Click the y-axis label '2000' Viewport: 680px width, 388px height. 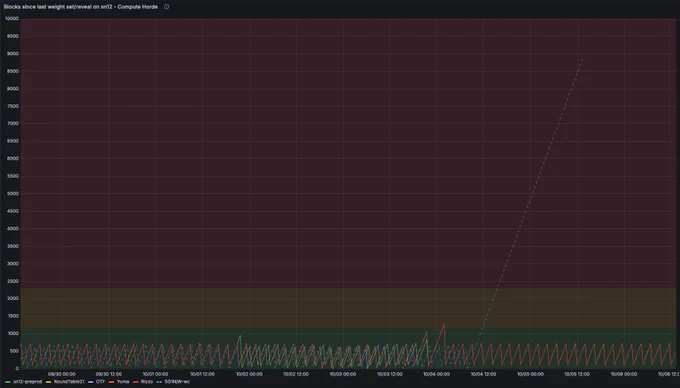pos(13,299)
